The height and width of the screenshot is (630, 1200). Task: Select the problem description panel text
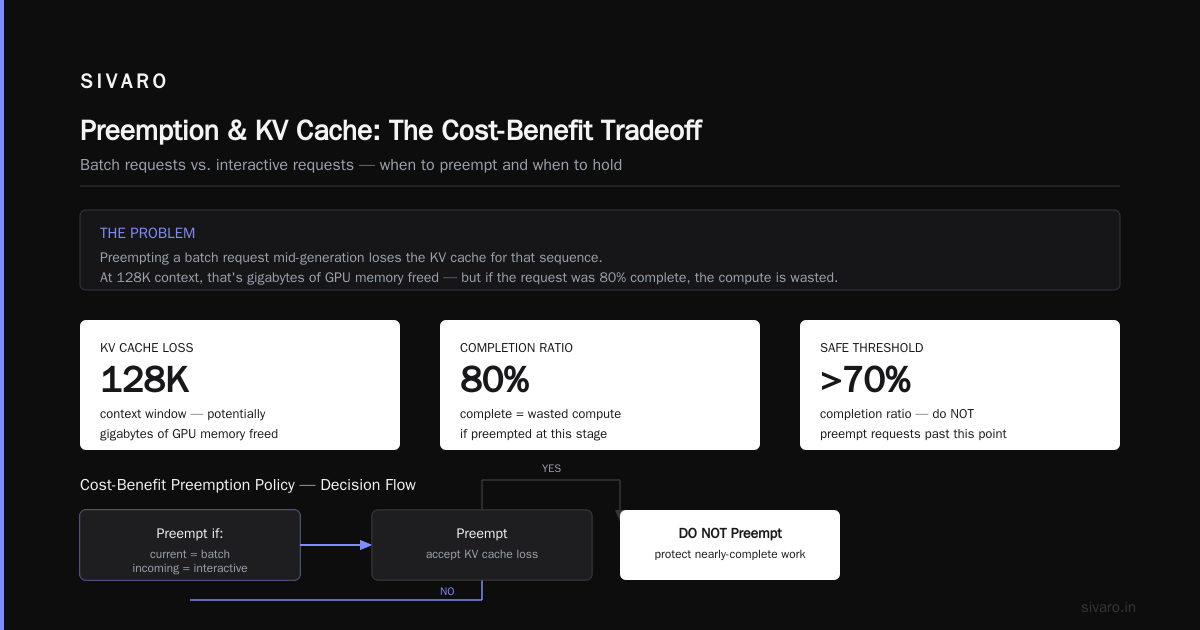(x=469, y=267)
